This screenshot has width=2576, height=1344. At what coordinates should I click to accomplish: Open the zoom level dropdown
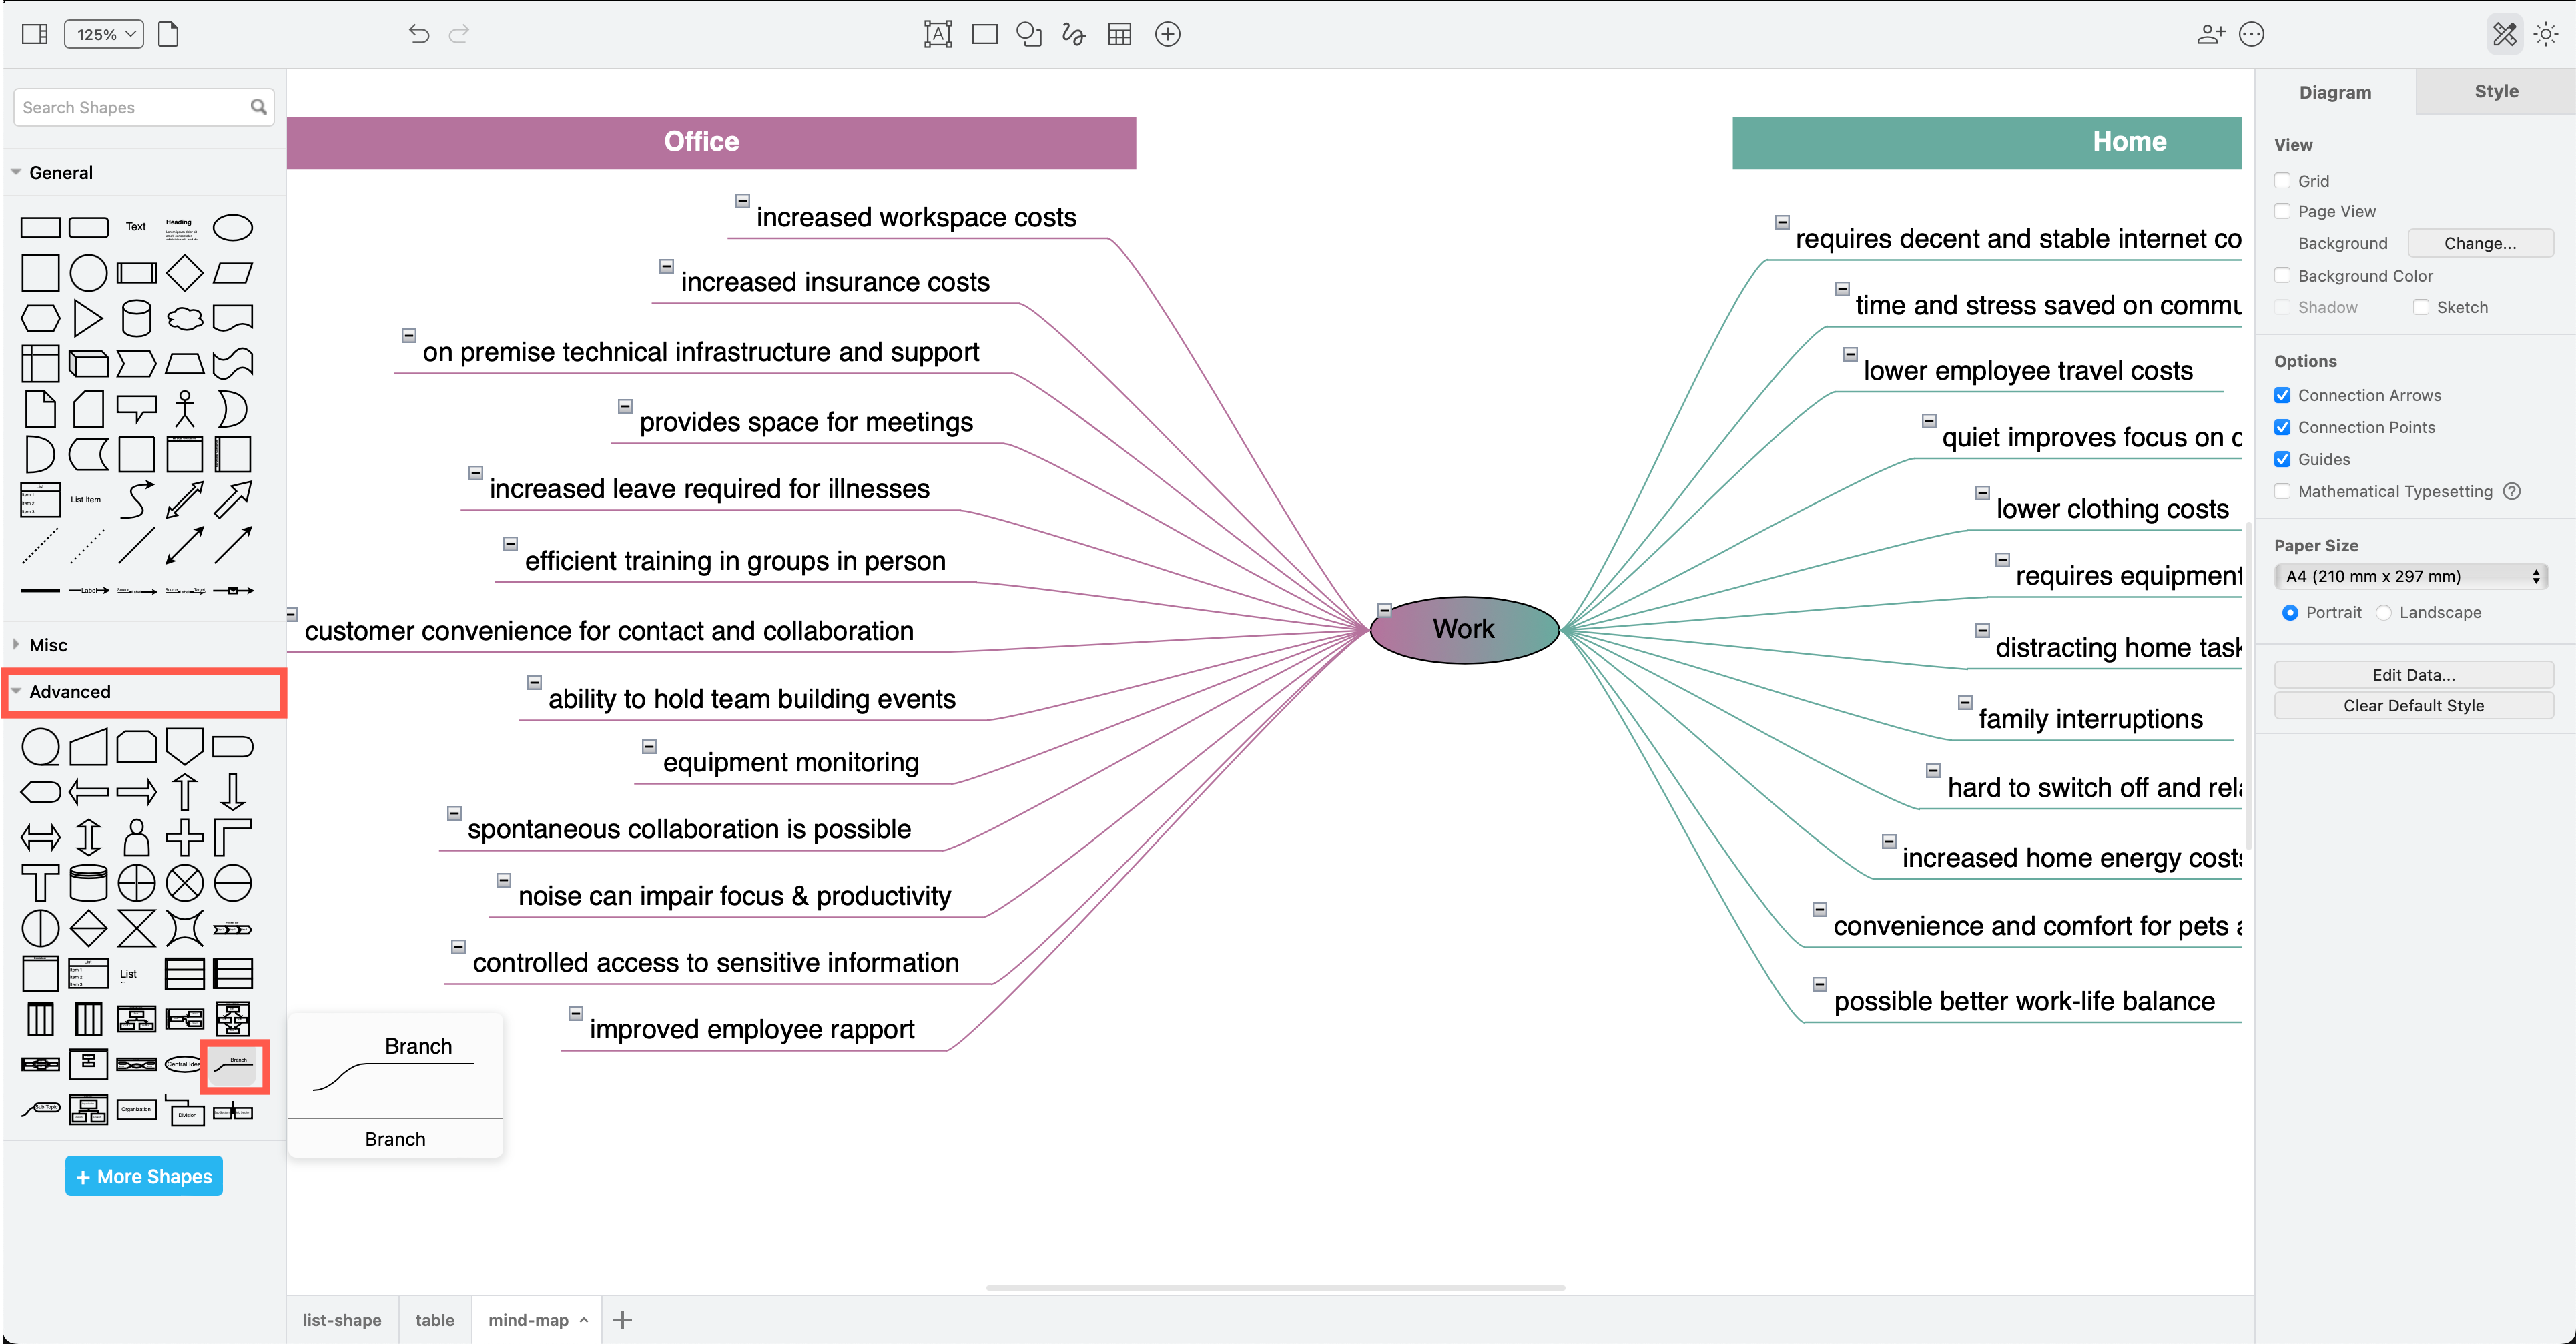pyautogui.click(x=103, y=33)
